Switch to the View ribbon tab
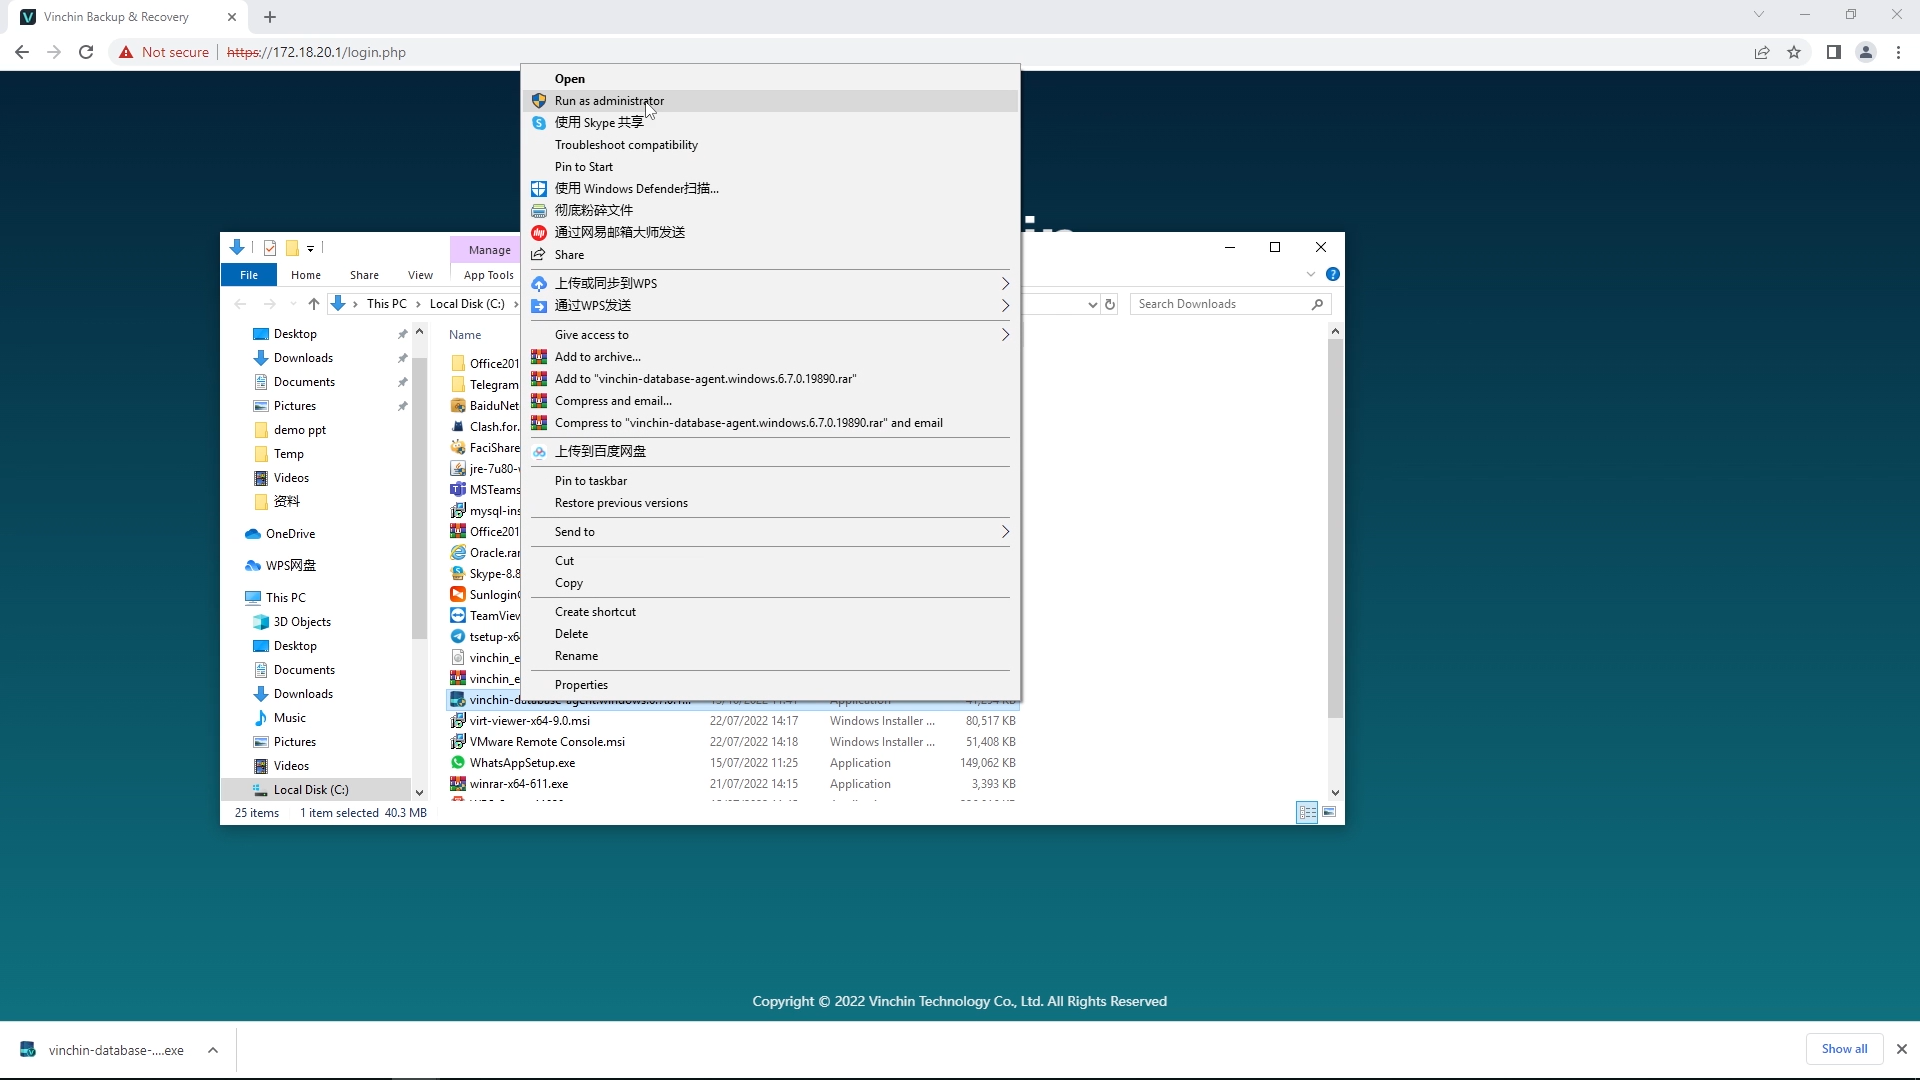1920x1080 pixels. [x=420, y=275]
